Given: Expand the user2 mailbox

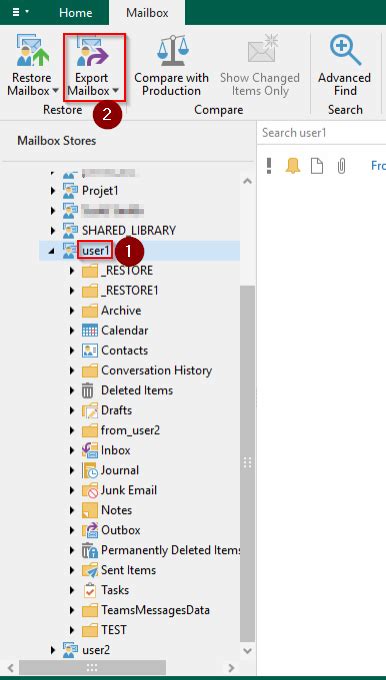Looking at the screenshot, I should click(x=53, y=650).
